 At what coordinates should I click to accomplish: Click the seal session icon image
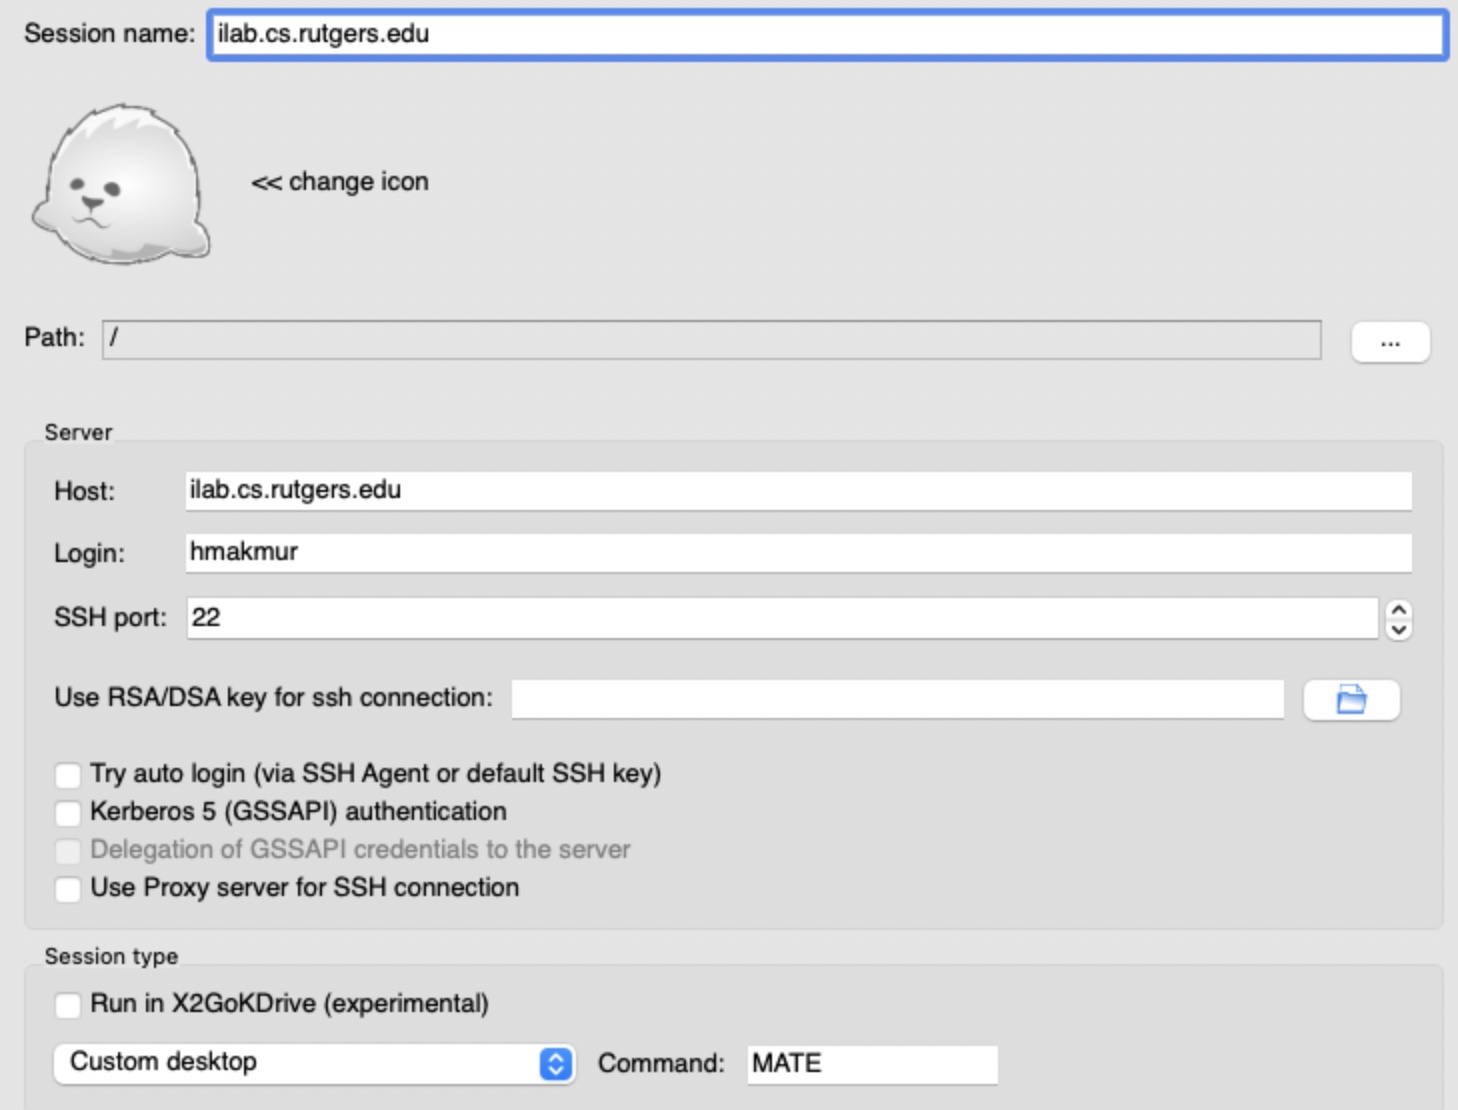121,184
